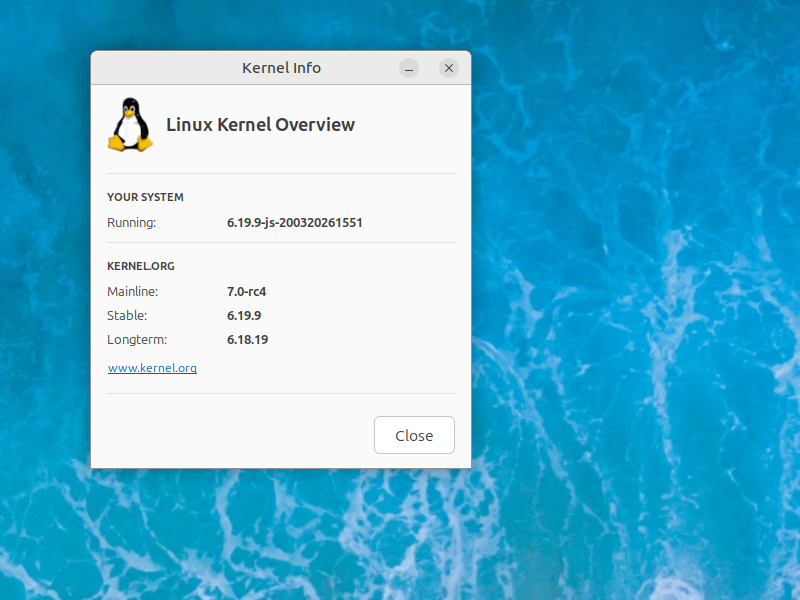This screenshot has height=600, width=800.
Task: Select the longterm version 6.18.19
Action: tap(247, 339)
